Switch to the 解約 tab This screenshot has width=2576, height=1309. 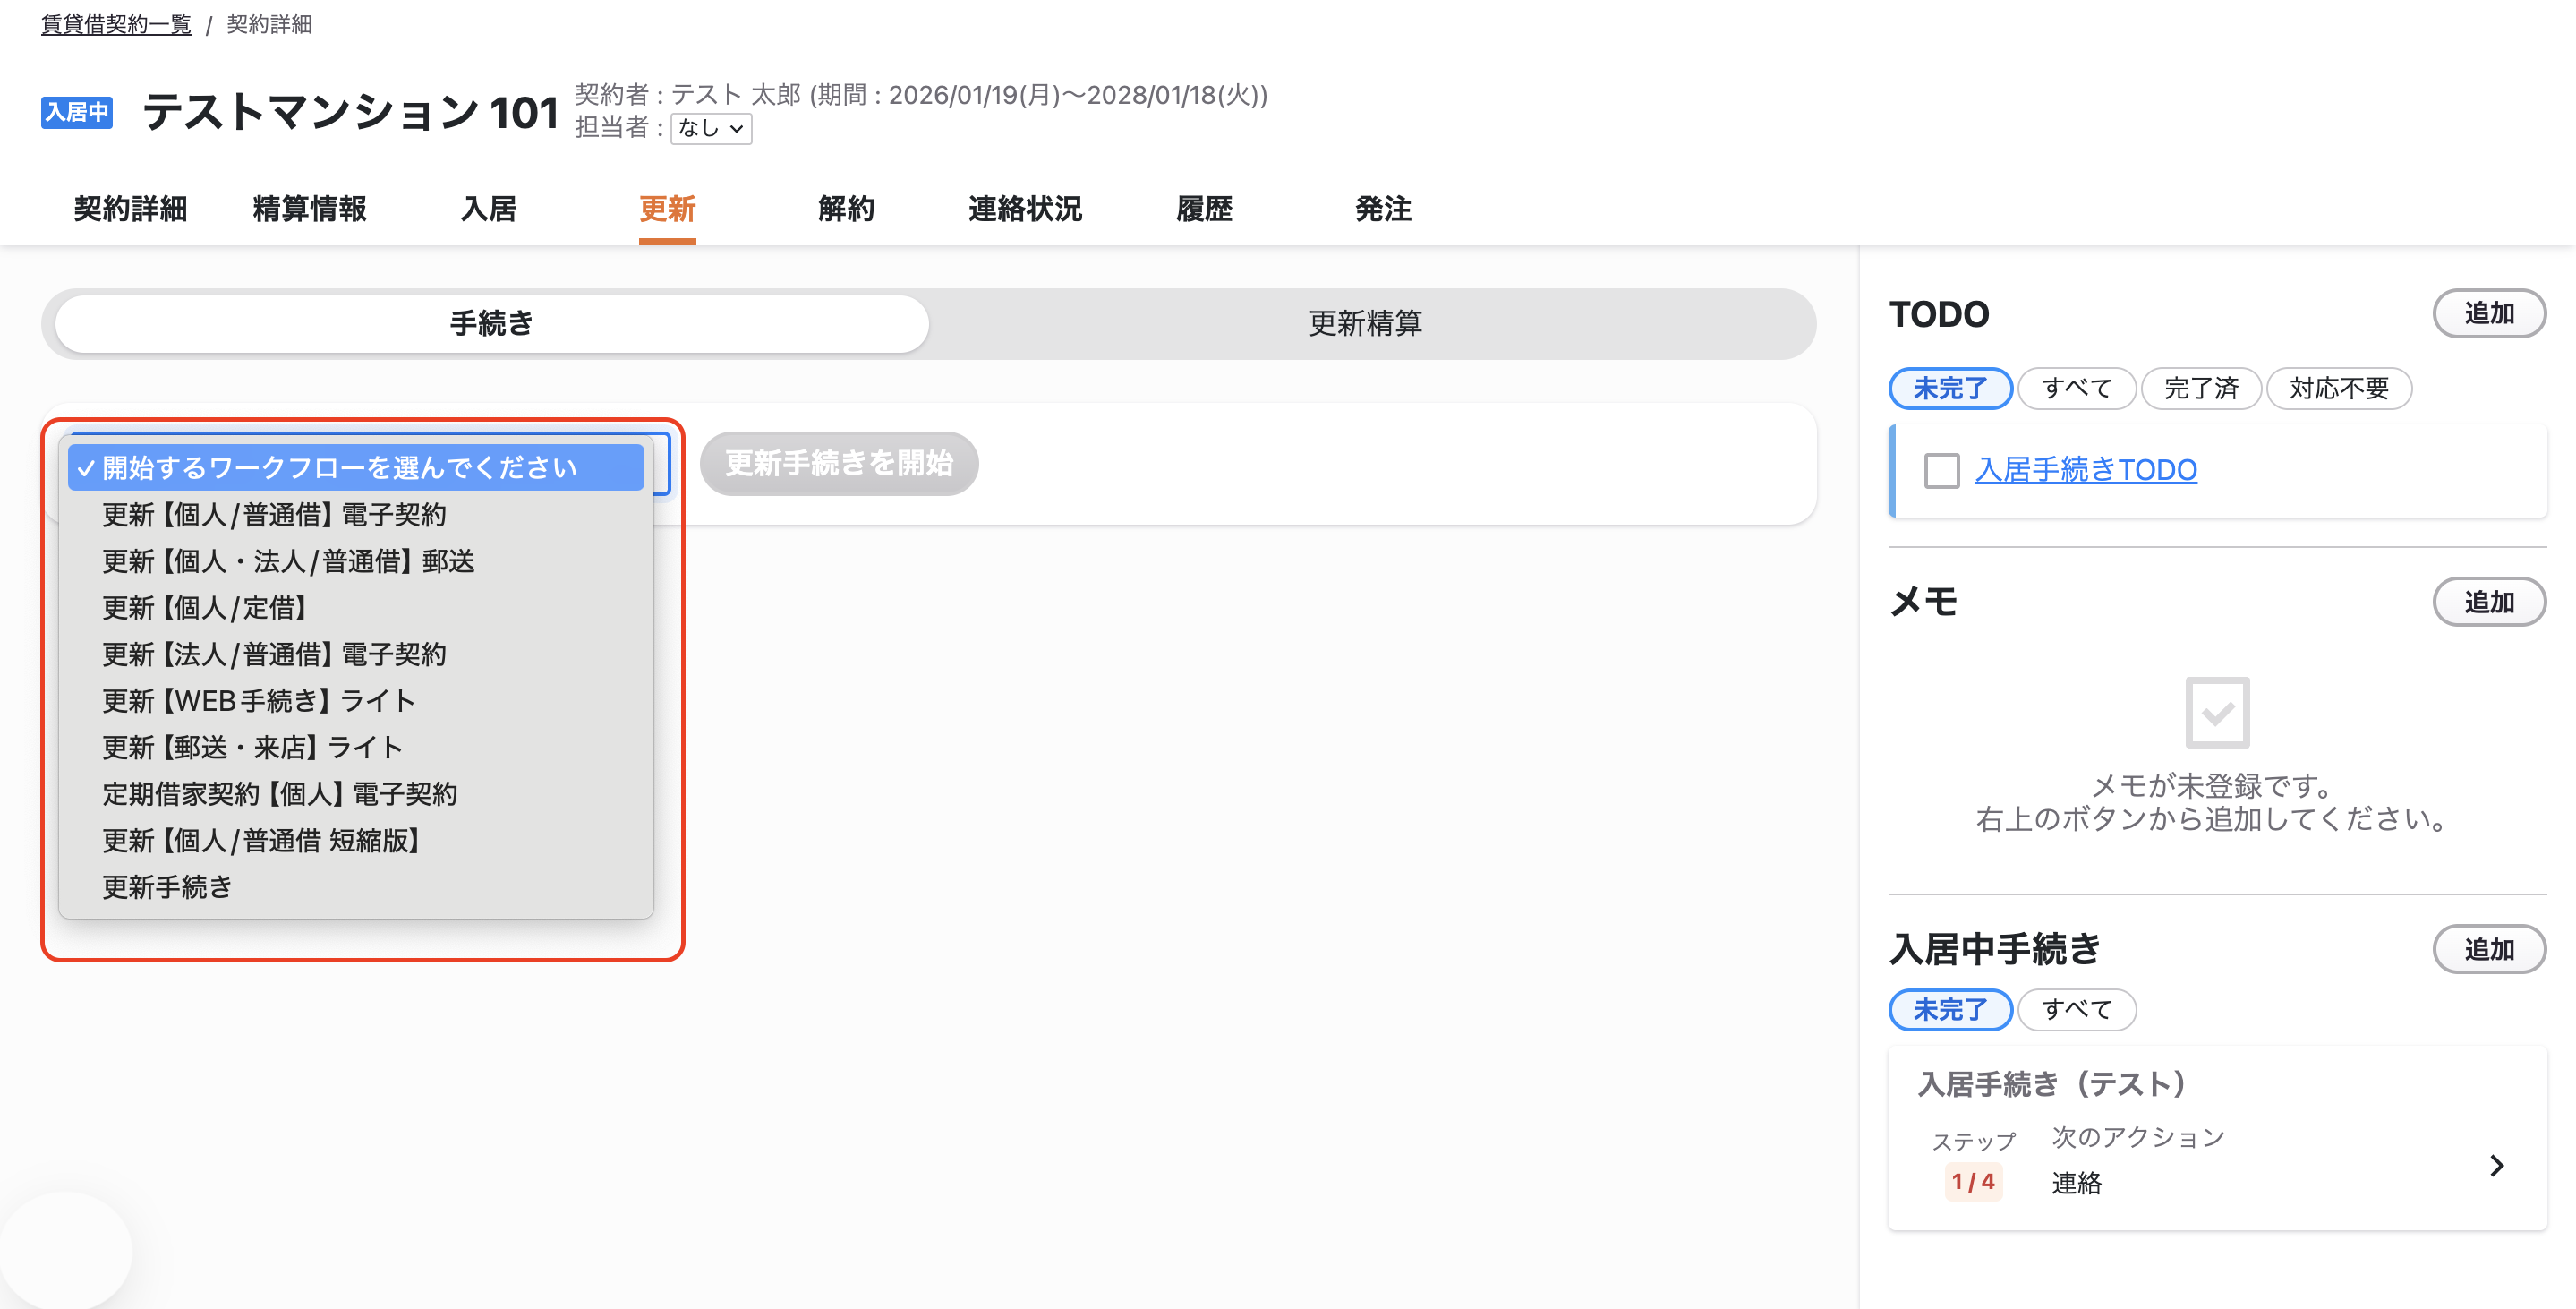click(847, 209)
